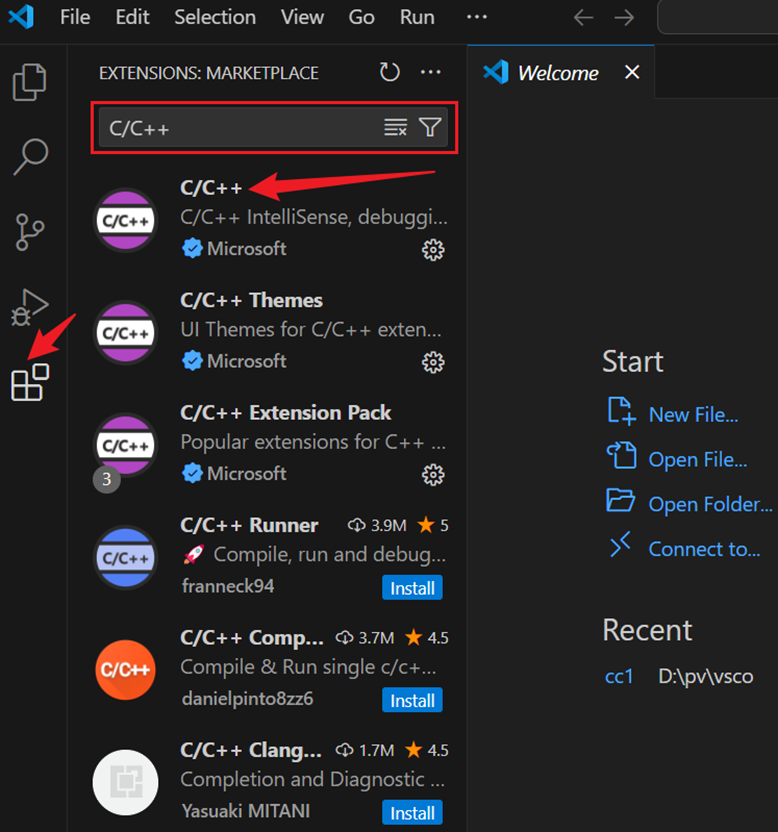Open the Edit menu
This screenshot has height=832, width=778.
132,18
